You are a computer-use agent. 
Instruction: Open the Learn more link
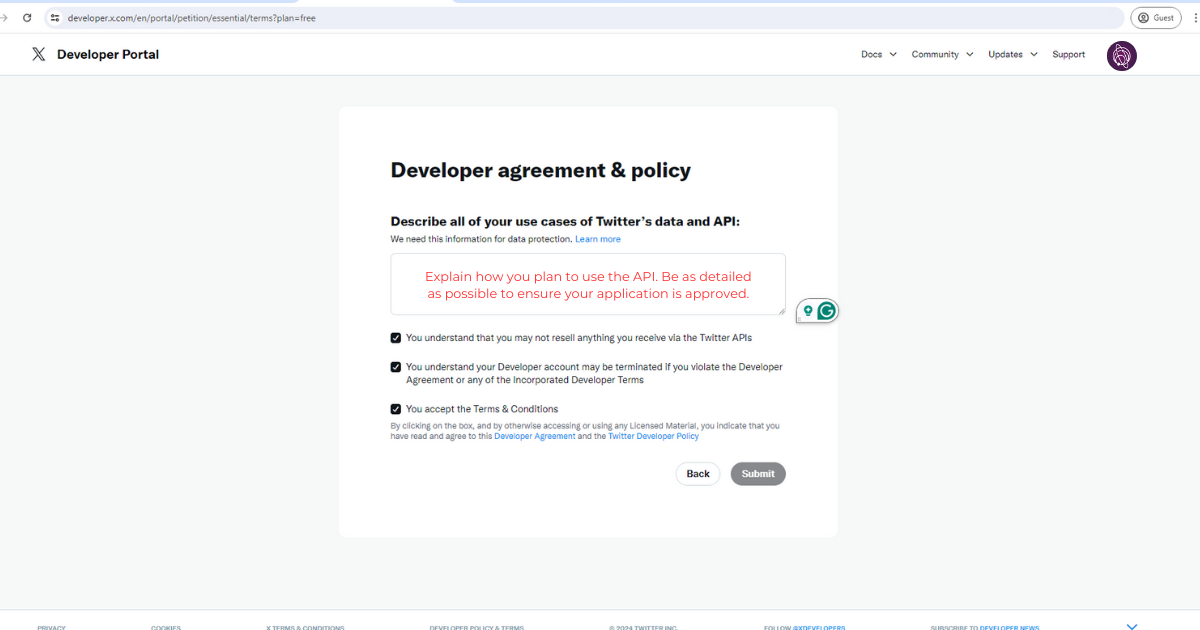point(597,240)
